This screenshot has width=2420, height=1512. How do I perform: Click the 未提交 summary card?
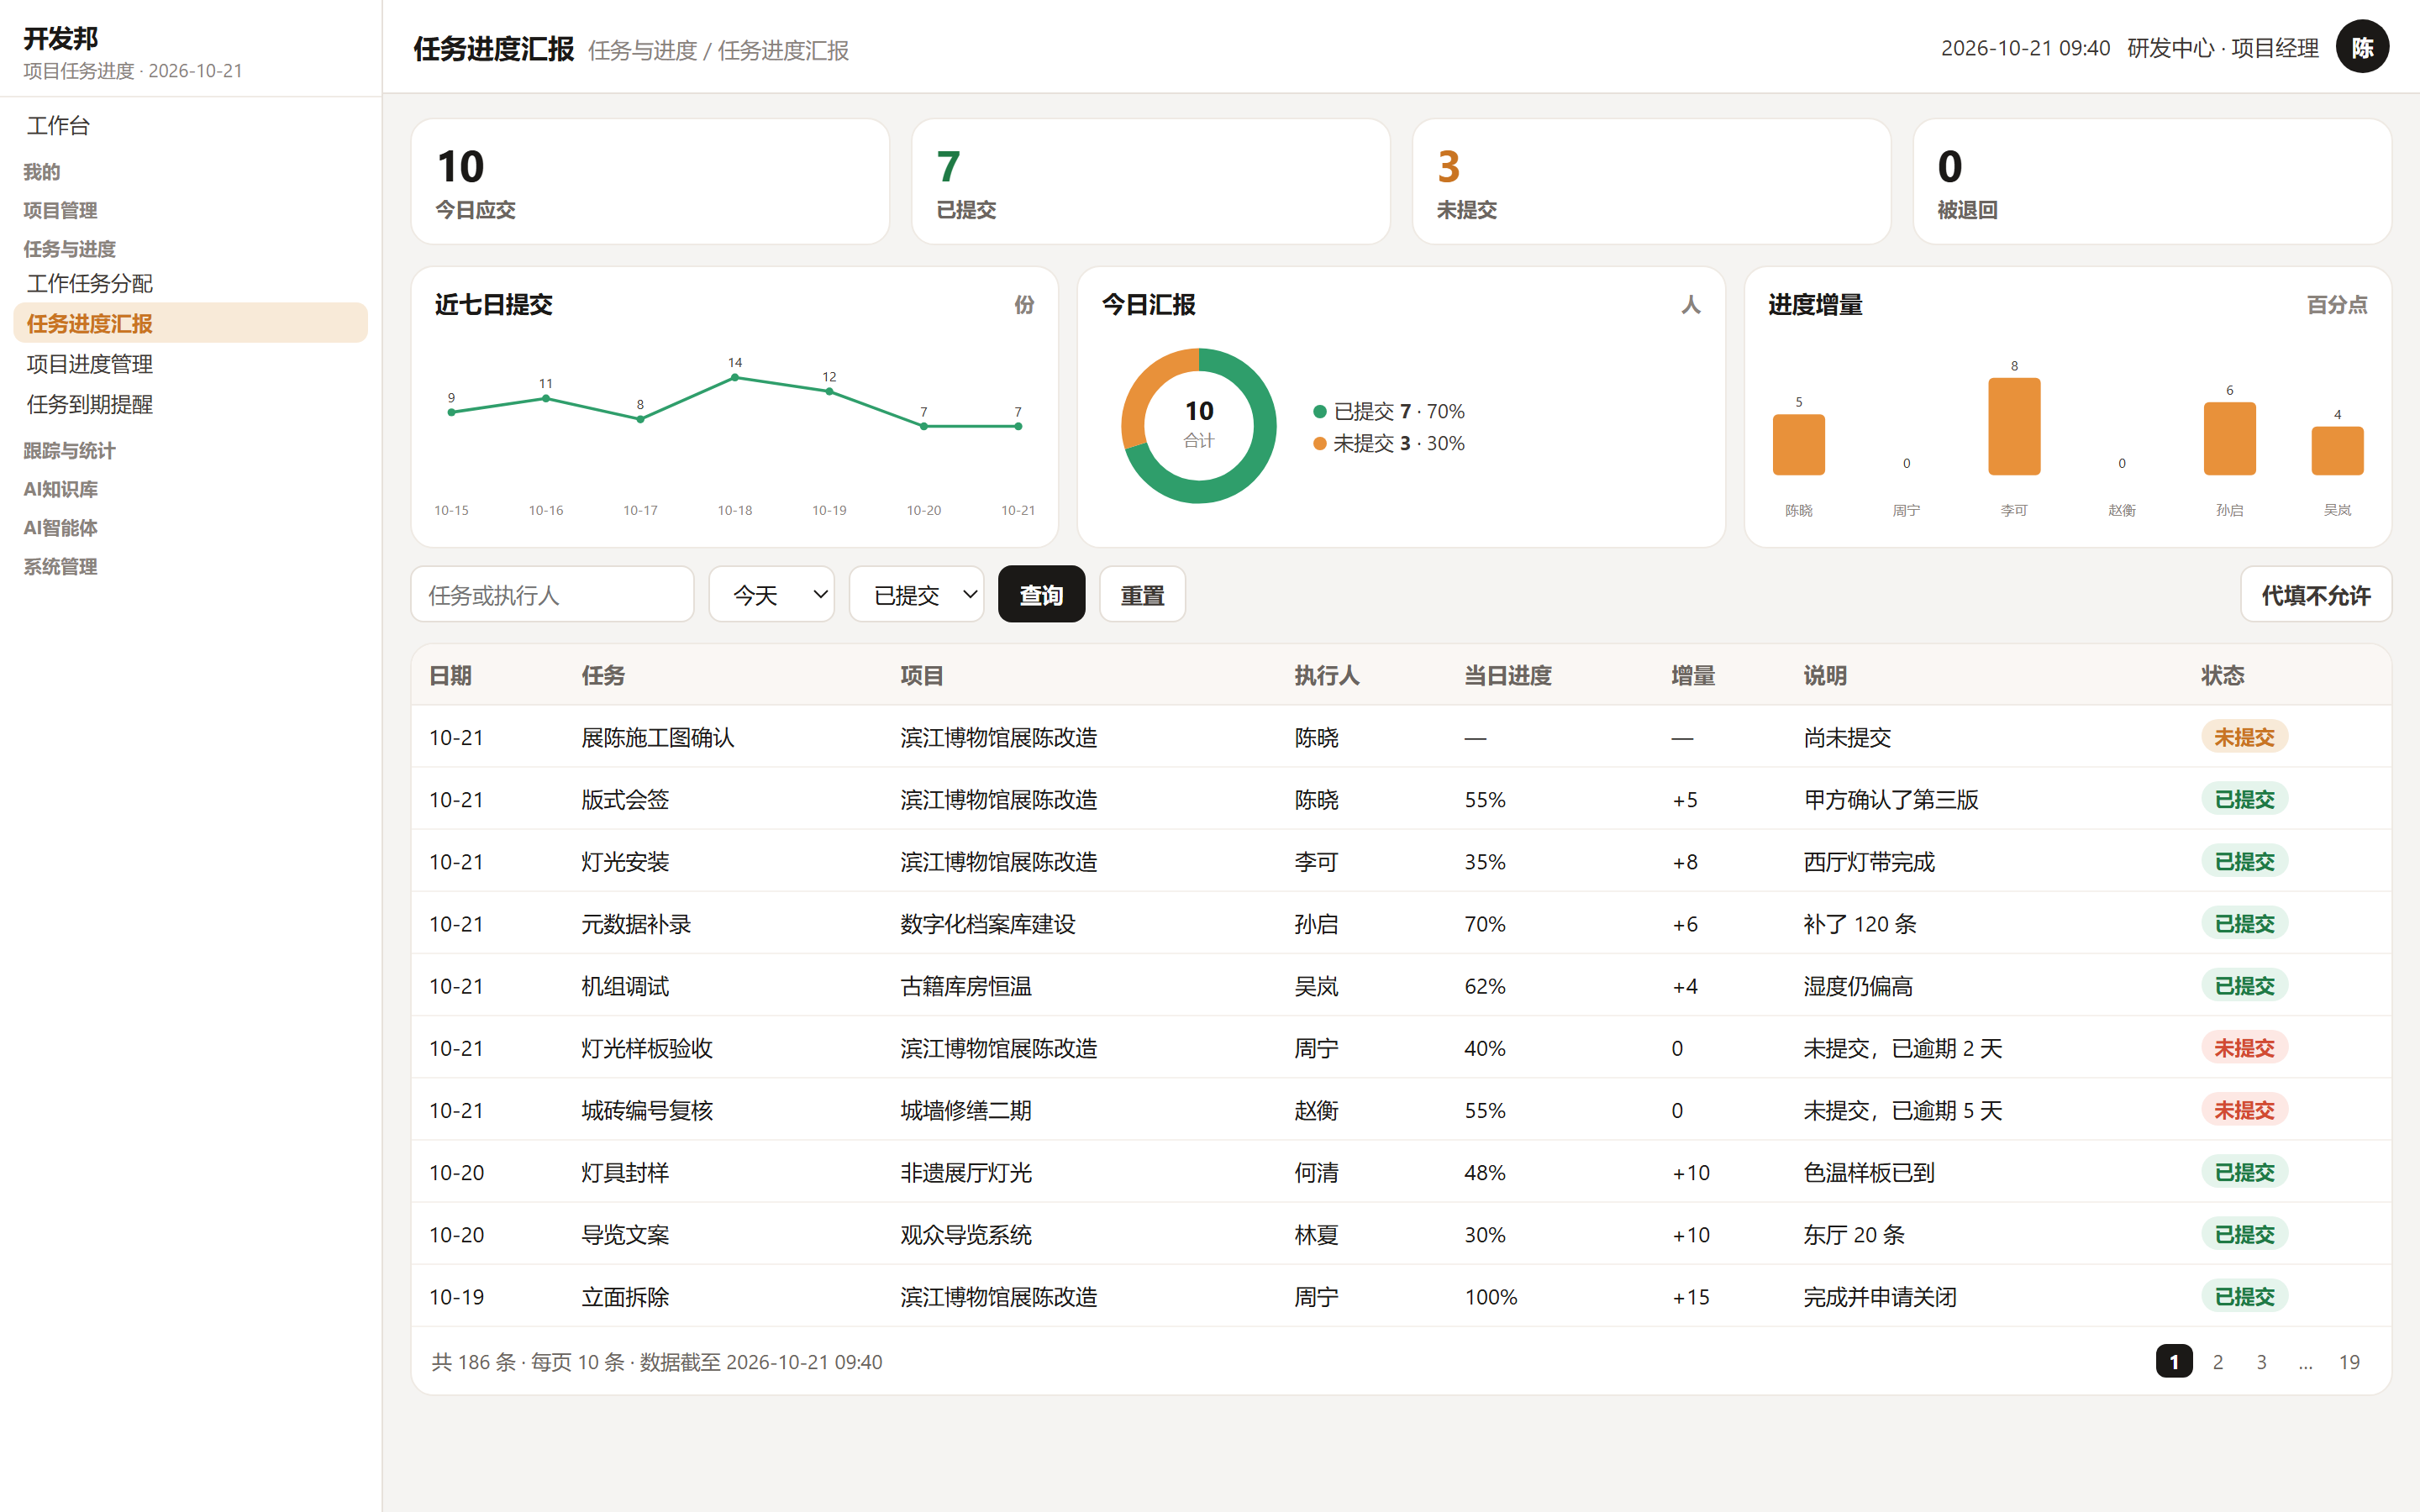pos(1651,181)
